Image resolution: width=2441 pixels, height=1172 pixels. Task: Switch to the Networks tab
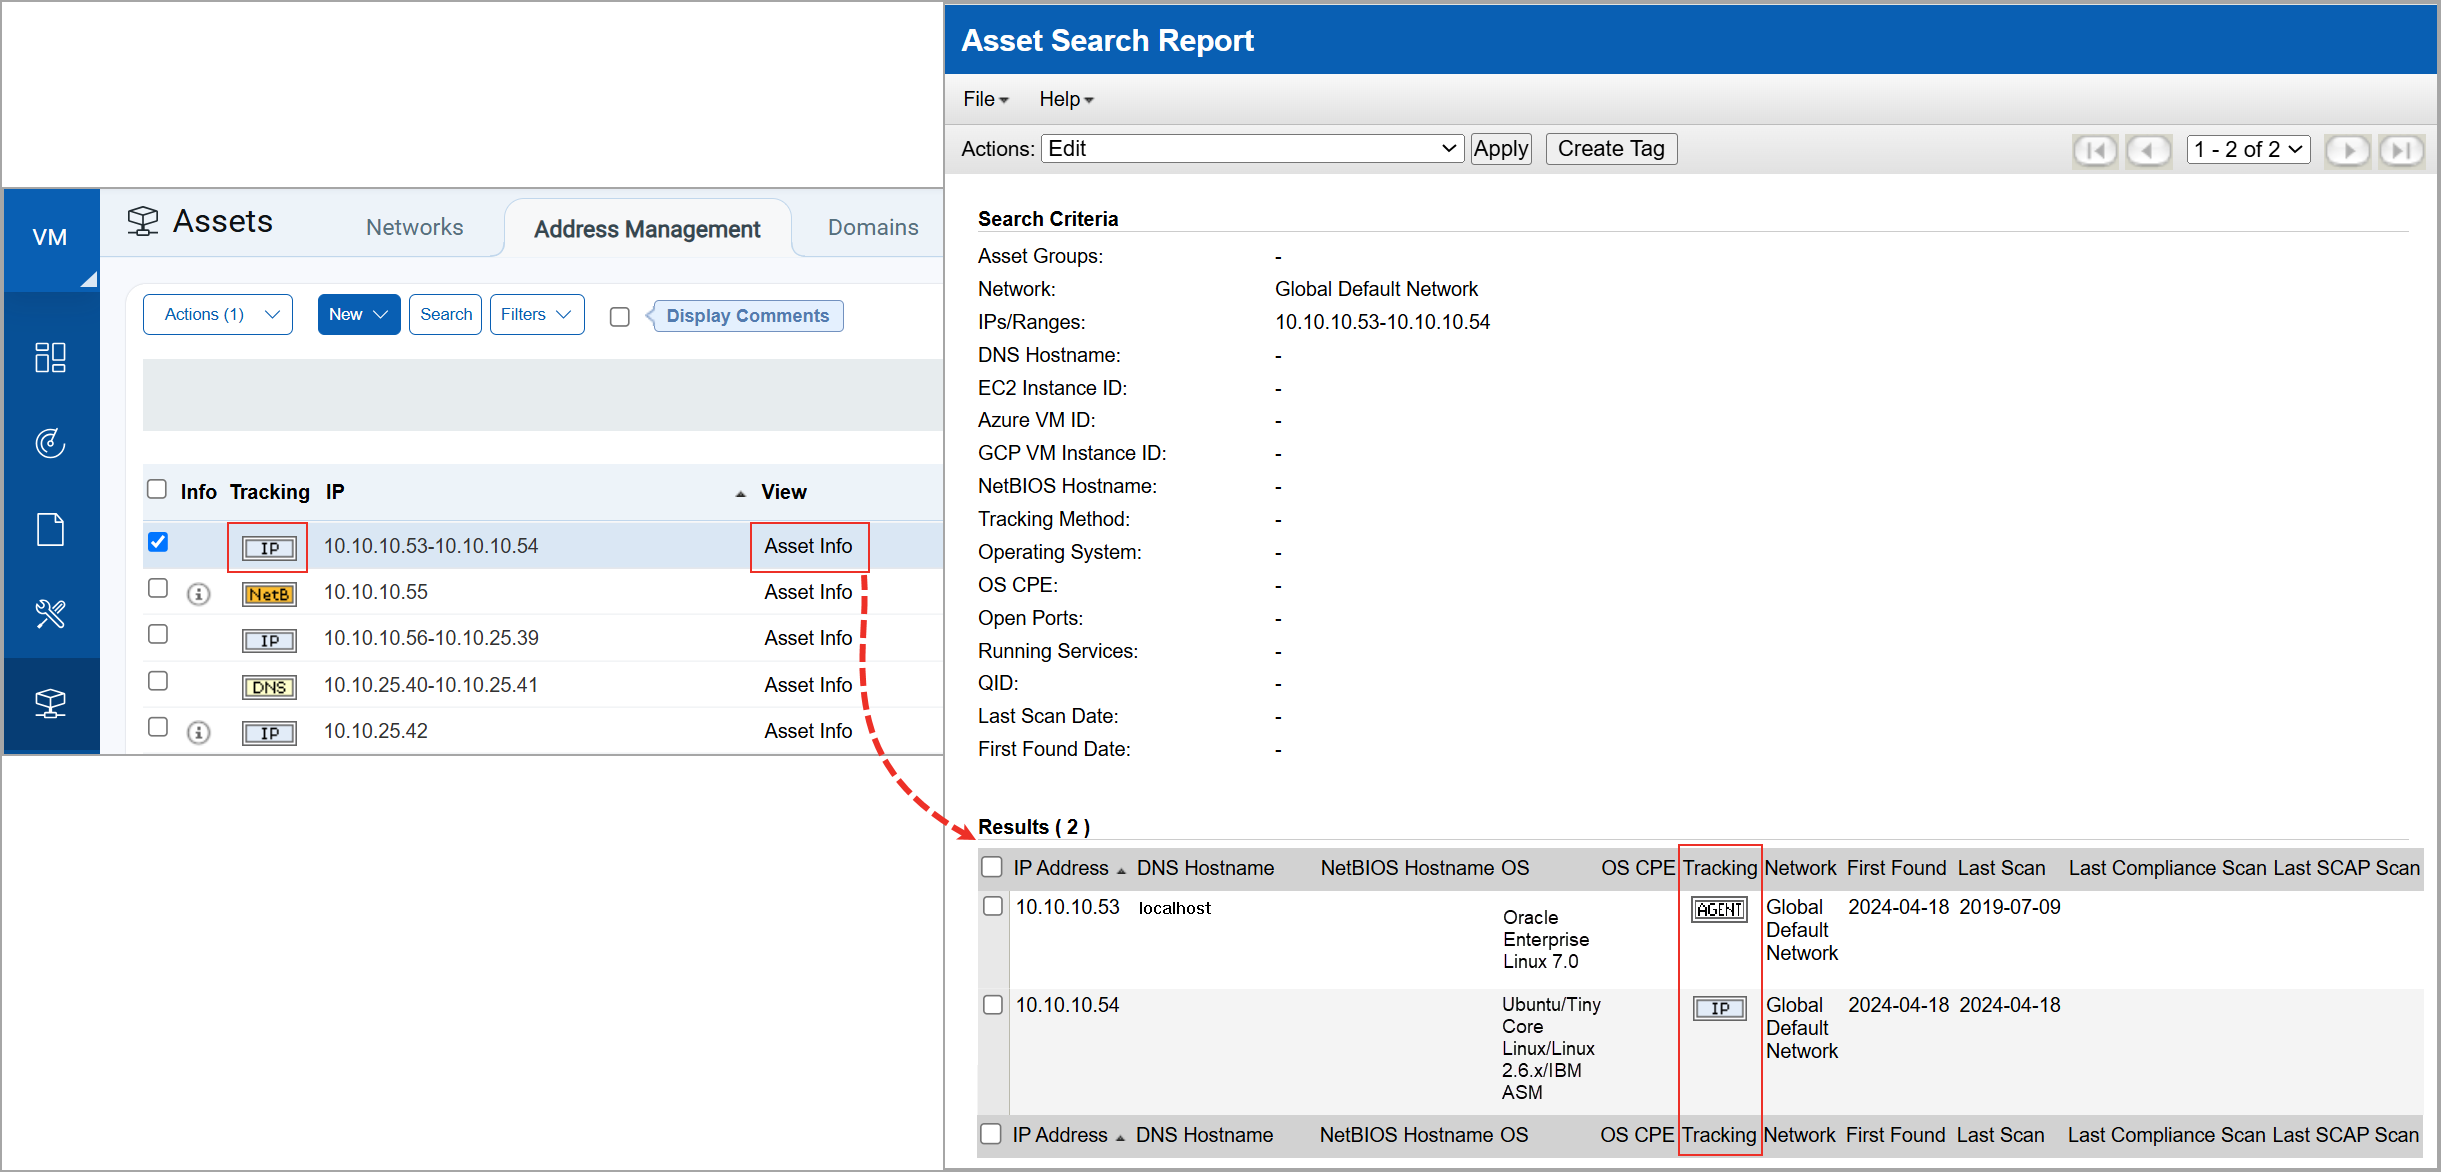414,227
